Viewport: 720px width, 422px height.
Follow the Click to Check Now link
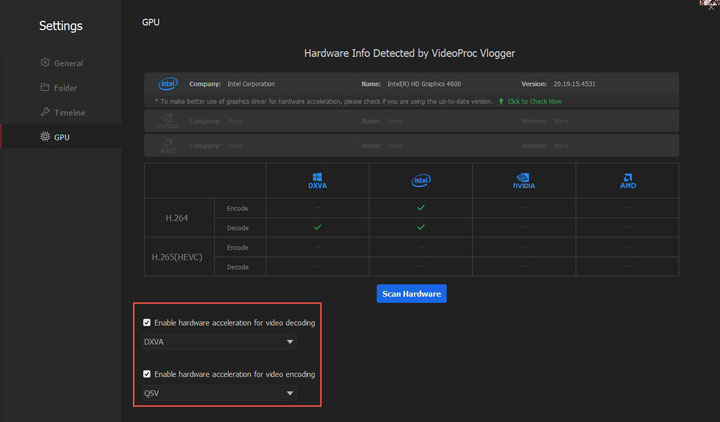(534, 101)
